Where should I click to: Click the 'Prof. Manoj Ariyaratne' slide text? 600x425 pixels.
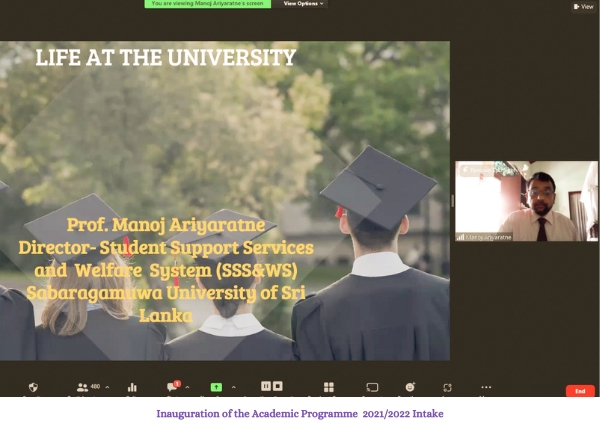click(166, 225)
